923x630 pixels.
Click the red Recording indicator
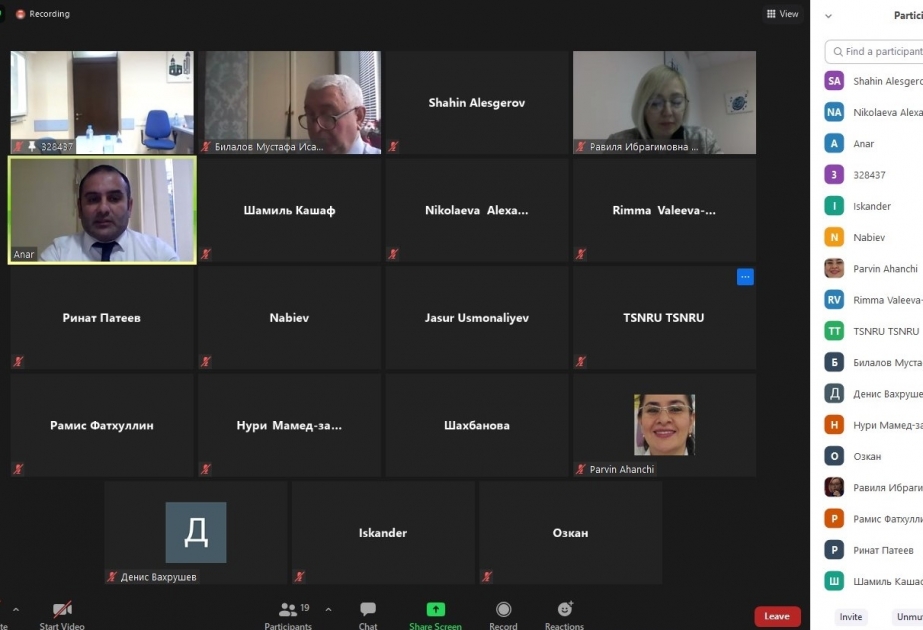(42, 14)
